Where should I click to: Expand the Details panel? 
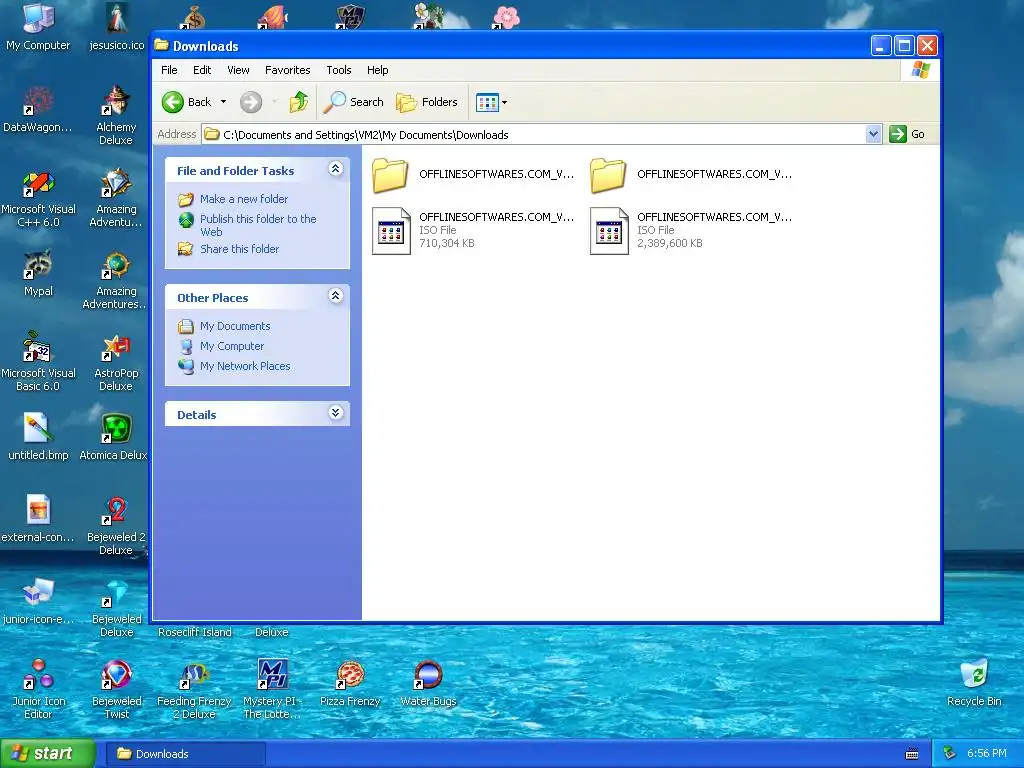(x=336, y=413)
